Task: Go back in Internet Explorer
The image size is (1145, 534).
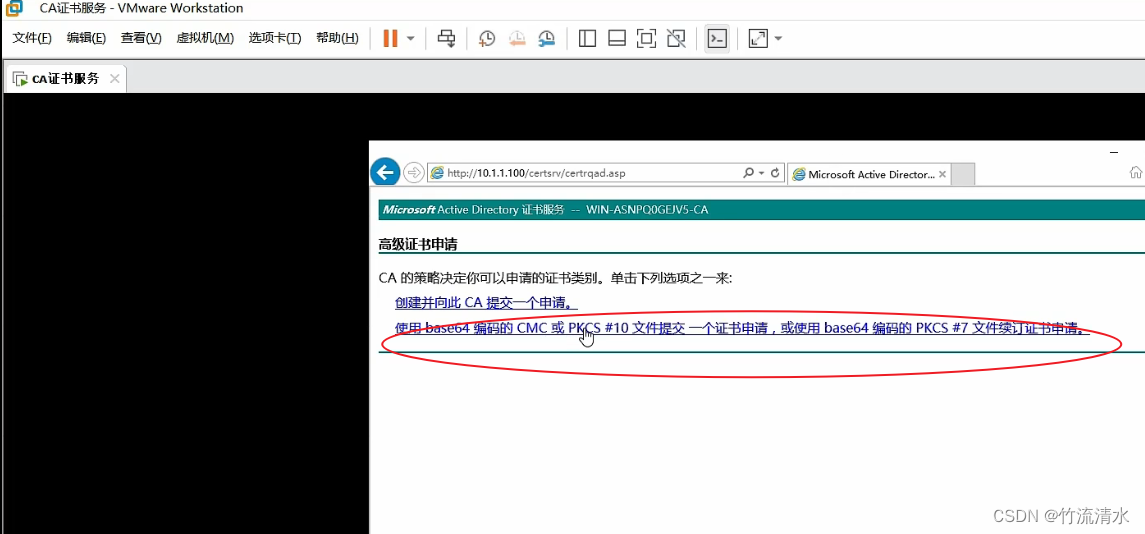Action: click(385, 172)
